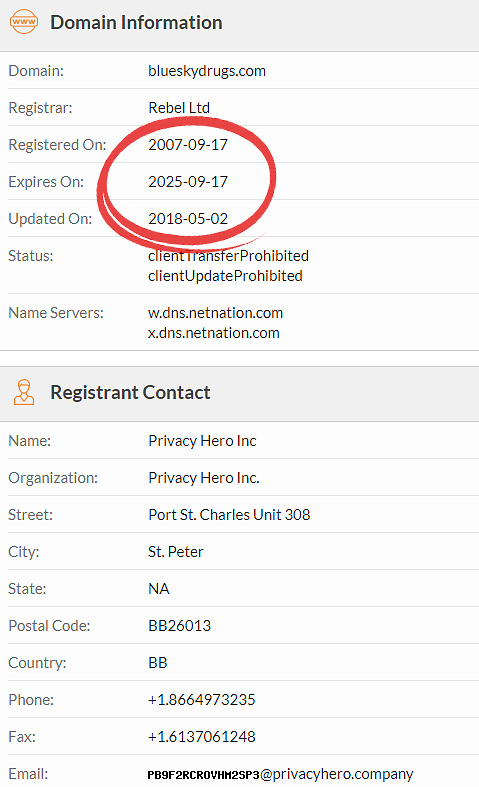Click name server x.dns.netnation.com
479x787 pixels.
214,333
